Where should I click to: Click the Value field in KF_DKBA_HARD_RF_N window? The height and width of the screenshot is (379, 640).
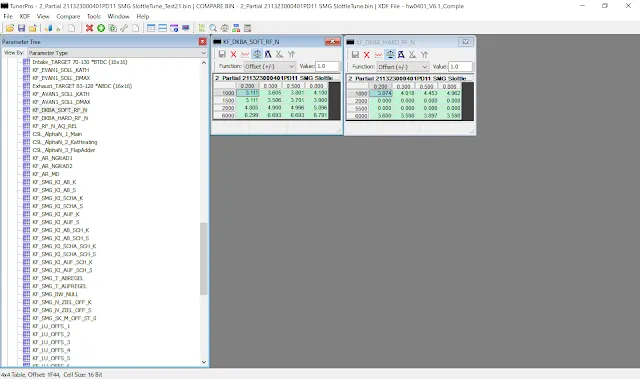pyautogui.click(x=460, y=66)
